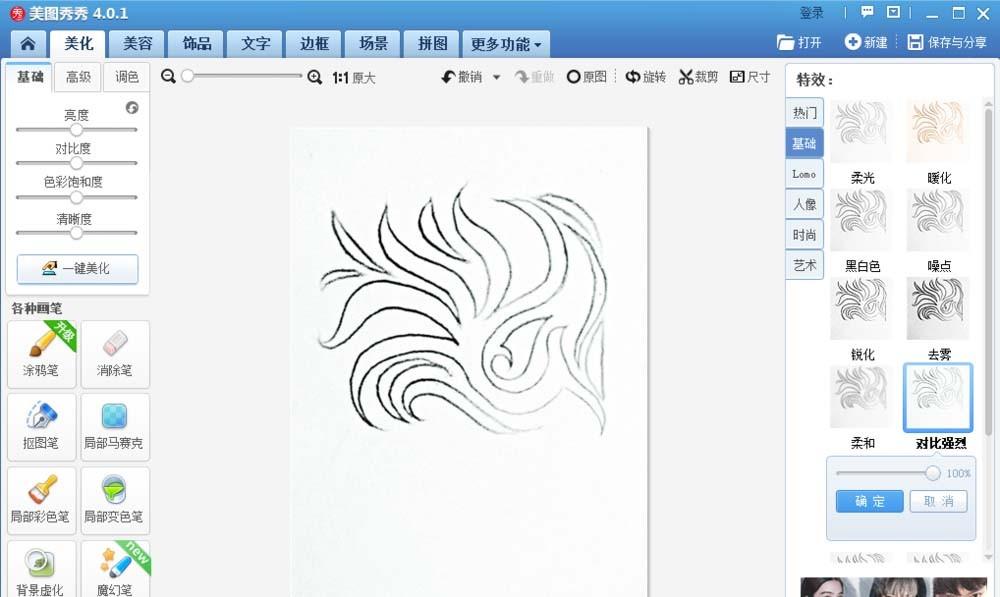Viewport: 1000px width, 597px height.
Task: Toggle 原图 original image view
Action: click(574, 77)
